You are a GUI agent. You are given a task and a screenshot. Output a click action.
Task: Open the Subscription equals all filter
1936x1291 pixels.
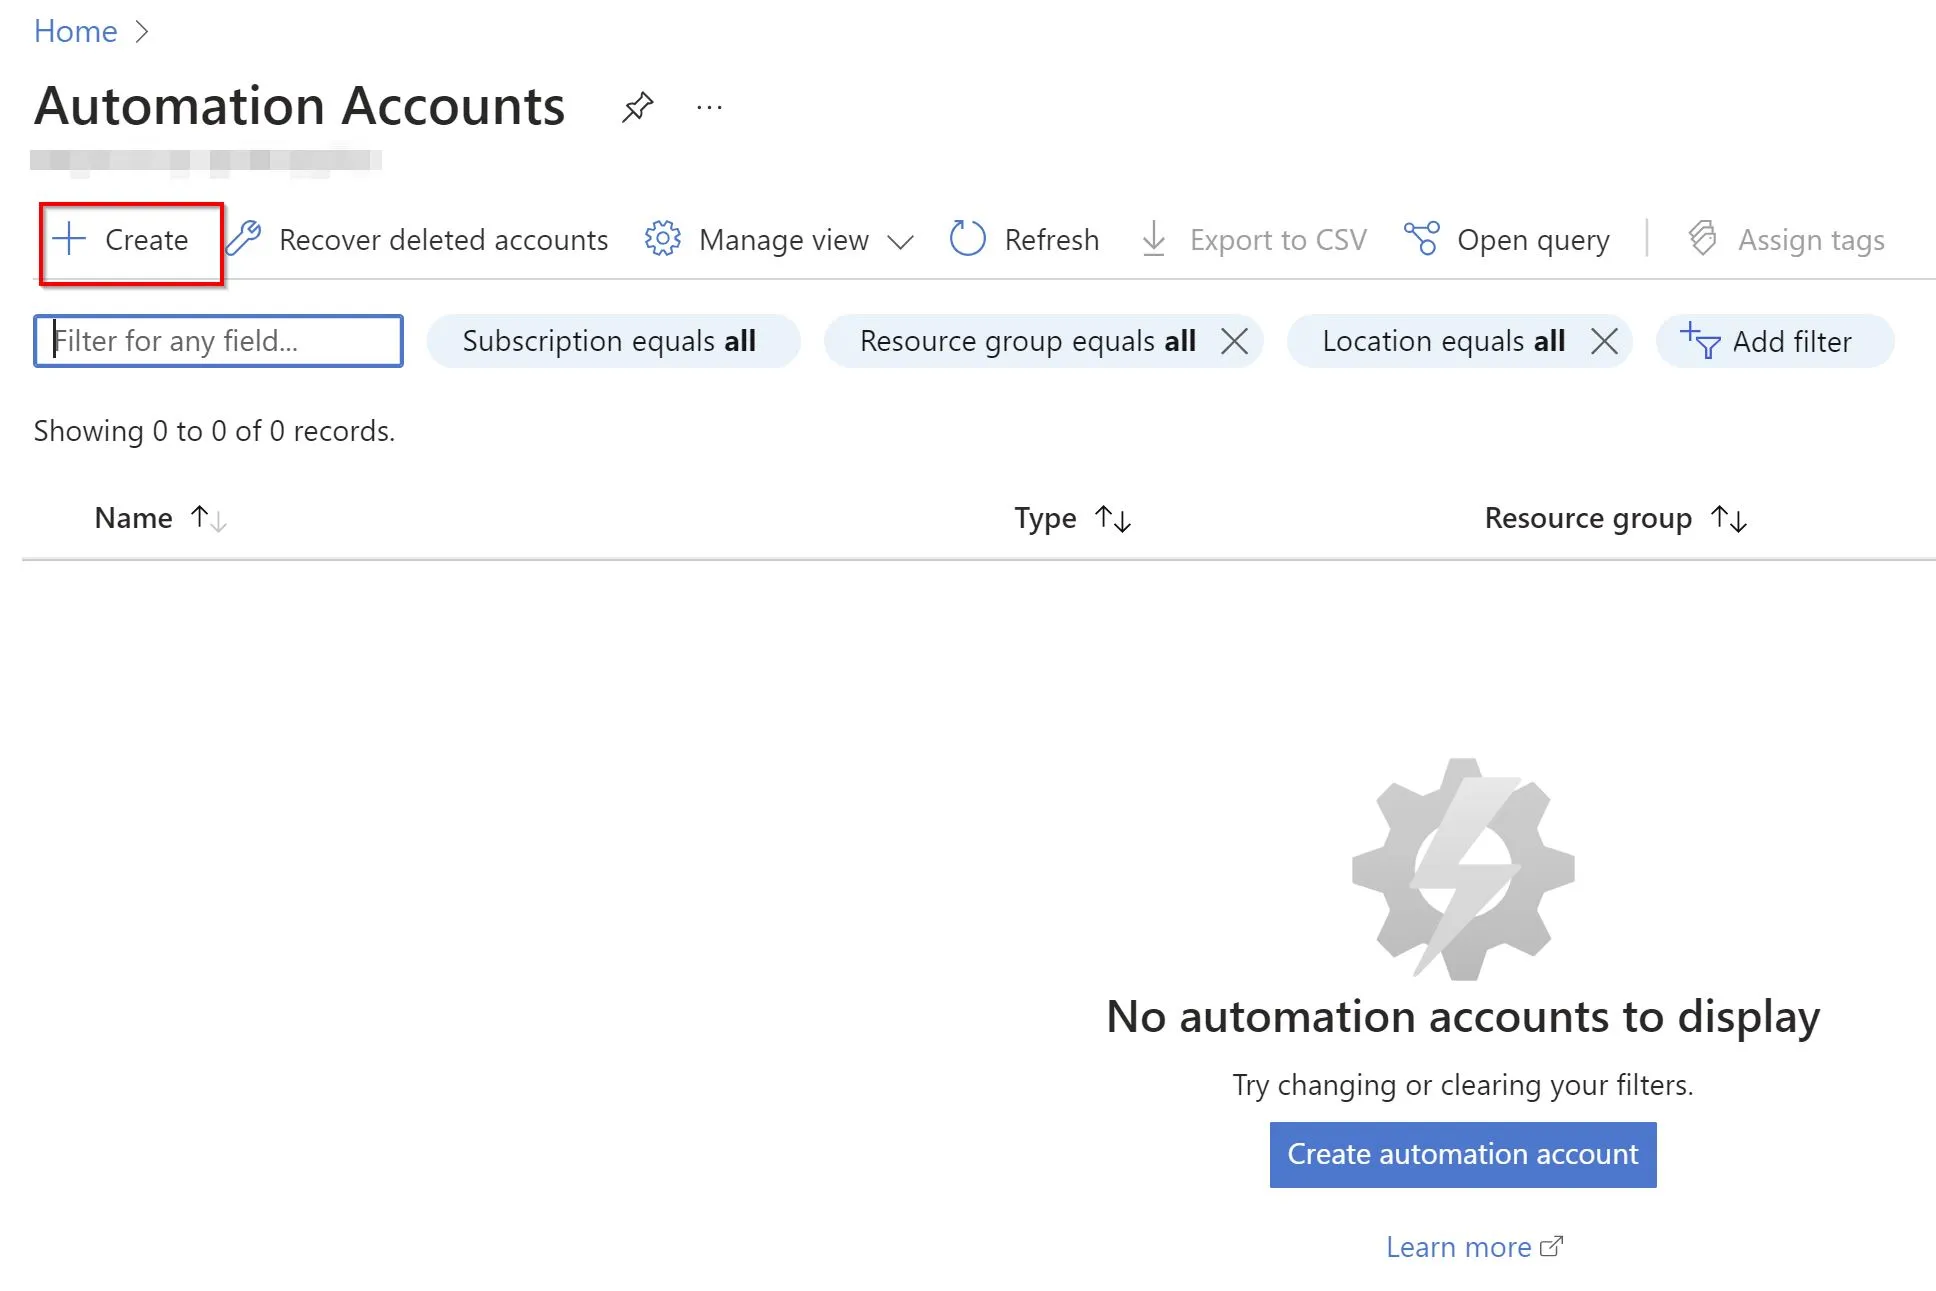[613, 341]
